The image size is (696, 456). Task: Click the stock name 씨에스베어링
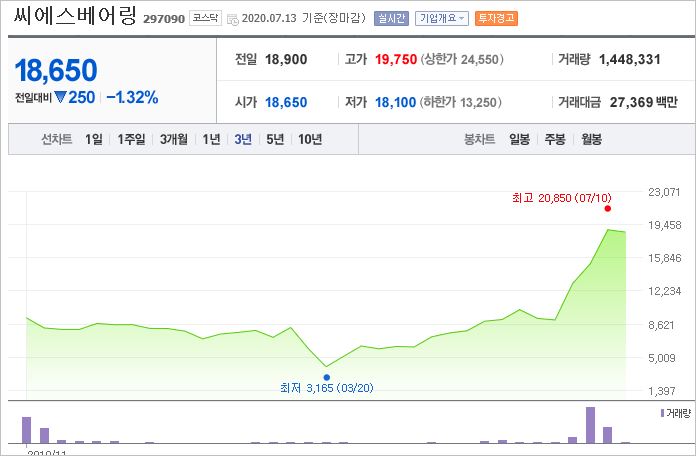(75, 16)
